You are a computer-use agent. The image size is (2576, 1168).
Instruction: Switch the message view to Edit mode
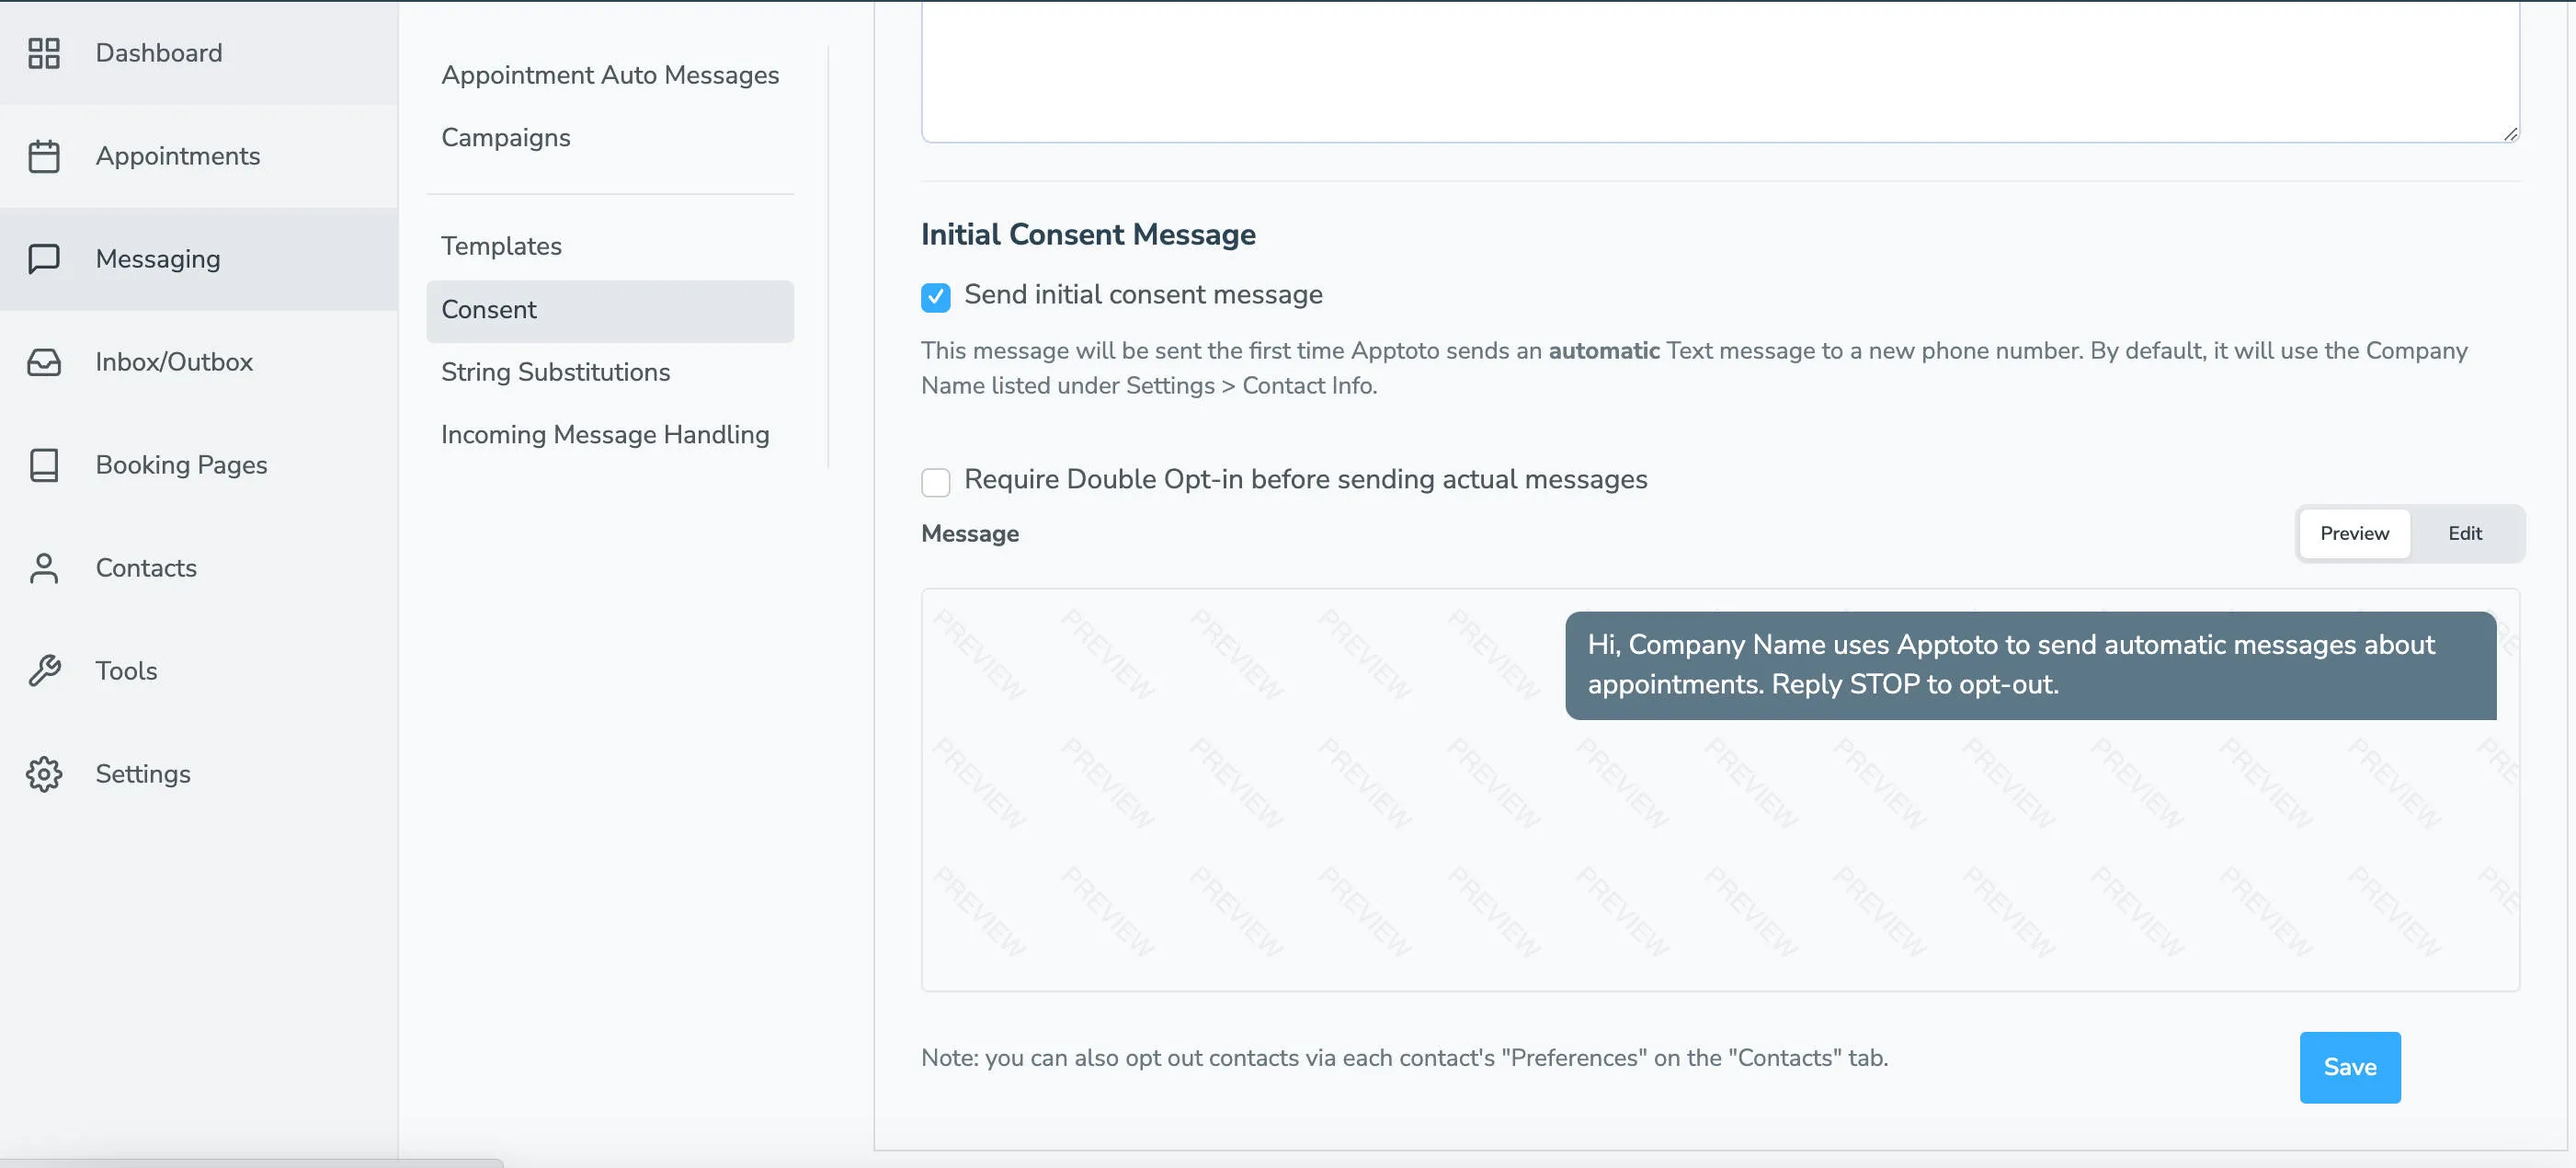(x=2464, y=533)
